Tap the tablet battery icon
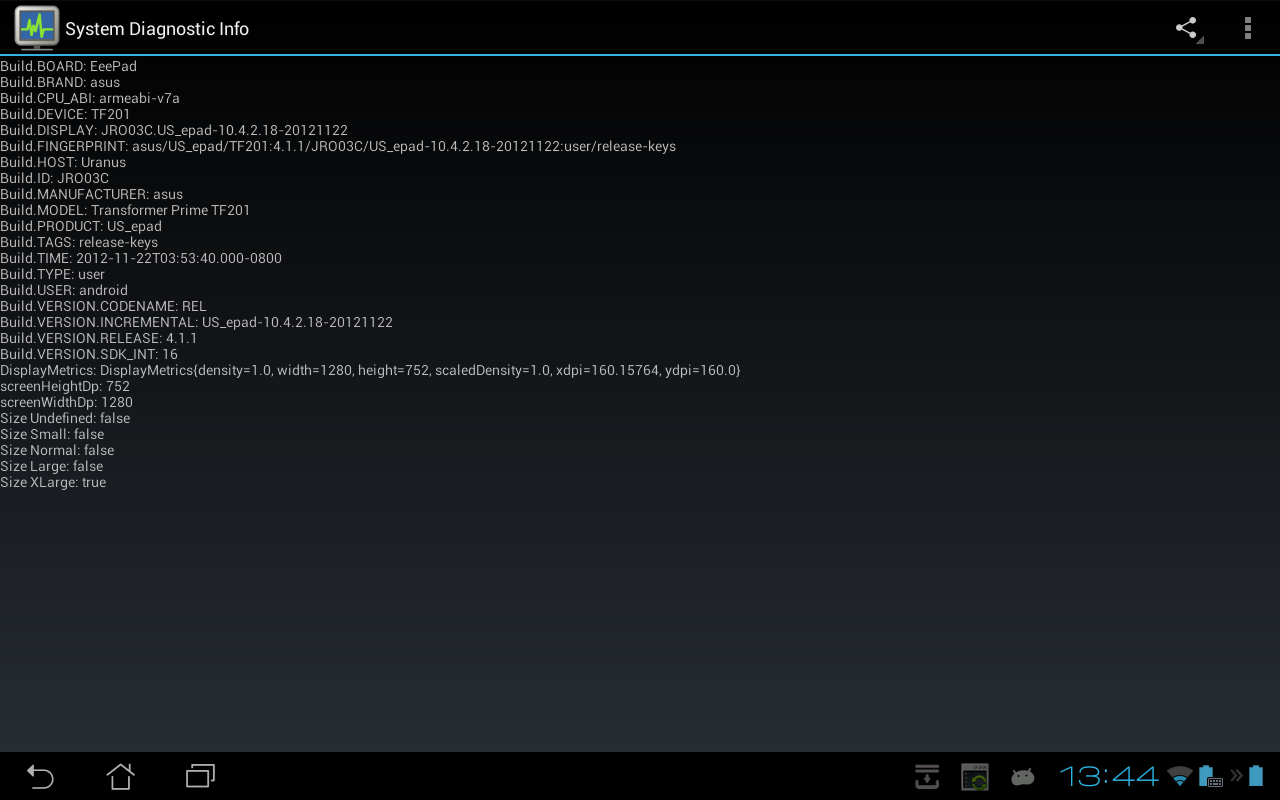The width and height of the screenshot is (1280, 800). click(x=1256, y=776)
